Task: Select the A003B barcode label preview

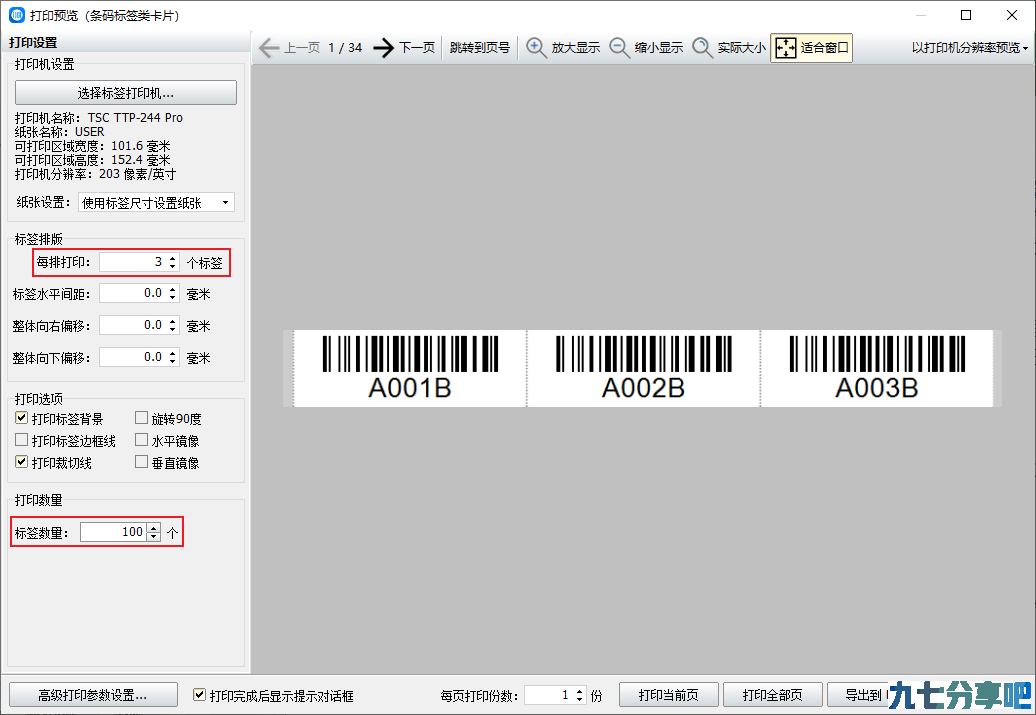Action: click(877, 368)
